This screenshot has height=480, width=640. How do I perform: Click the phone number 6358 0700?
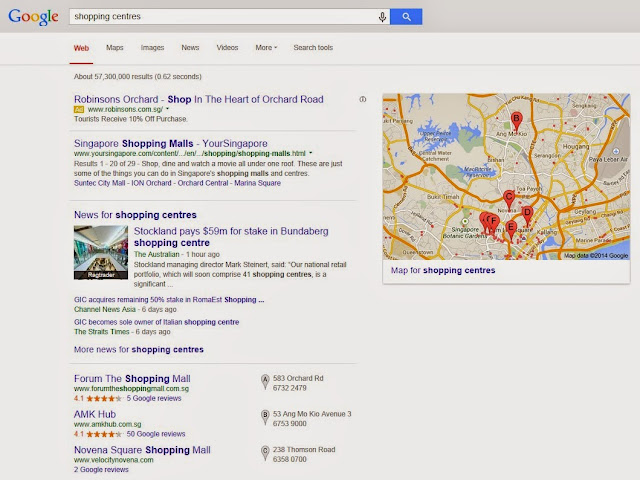289,459
